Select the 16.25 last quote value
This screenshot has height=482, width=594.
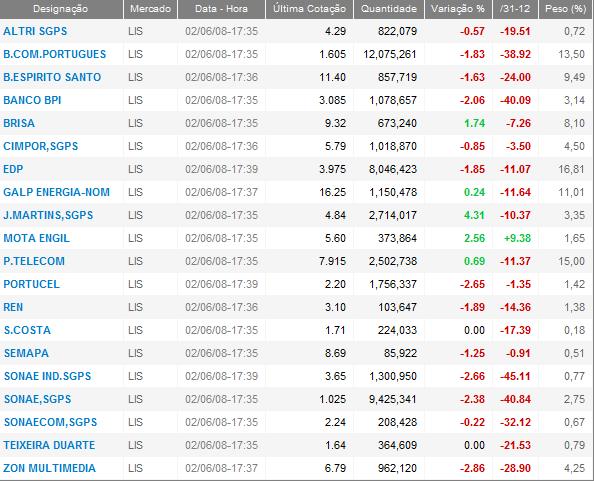point(333,192)
